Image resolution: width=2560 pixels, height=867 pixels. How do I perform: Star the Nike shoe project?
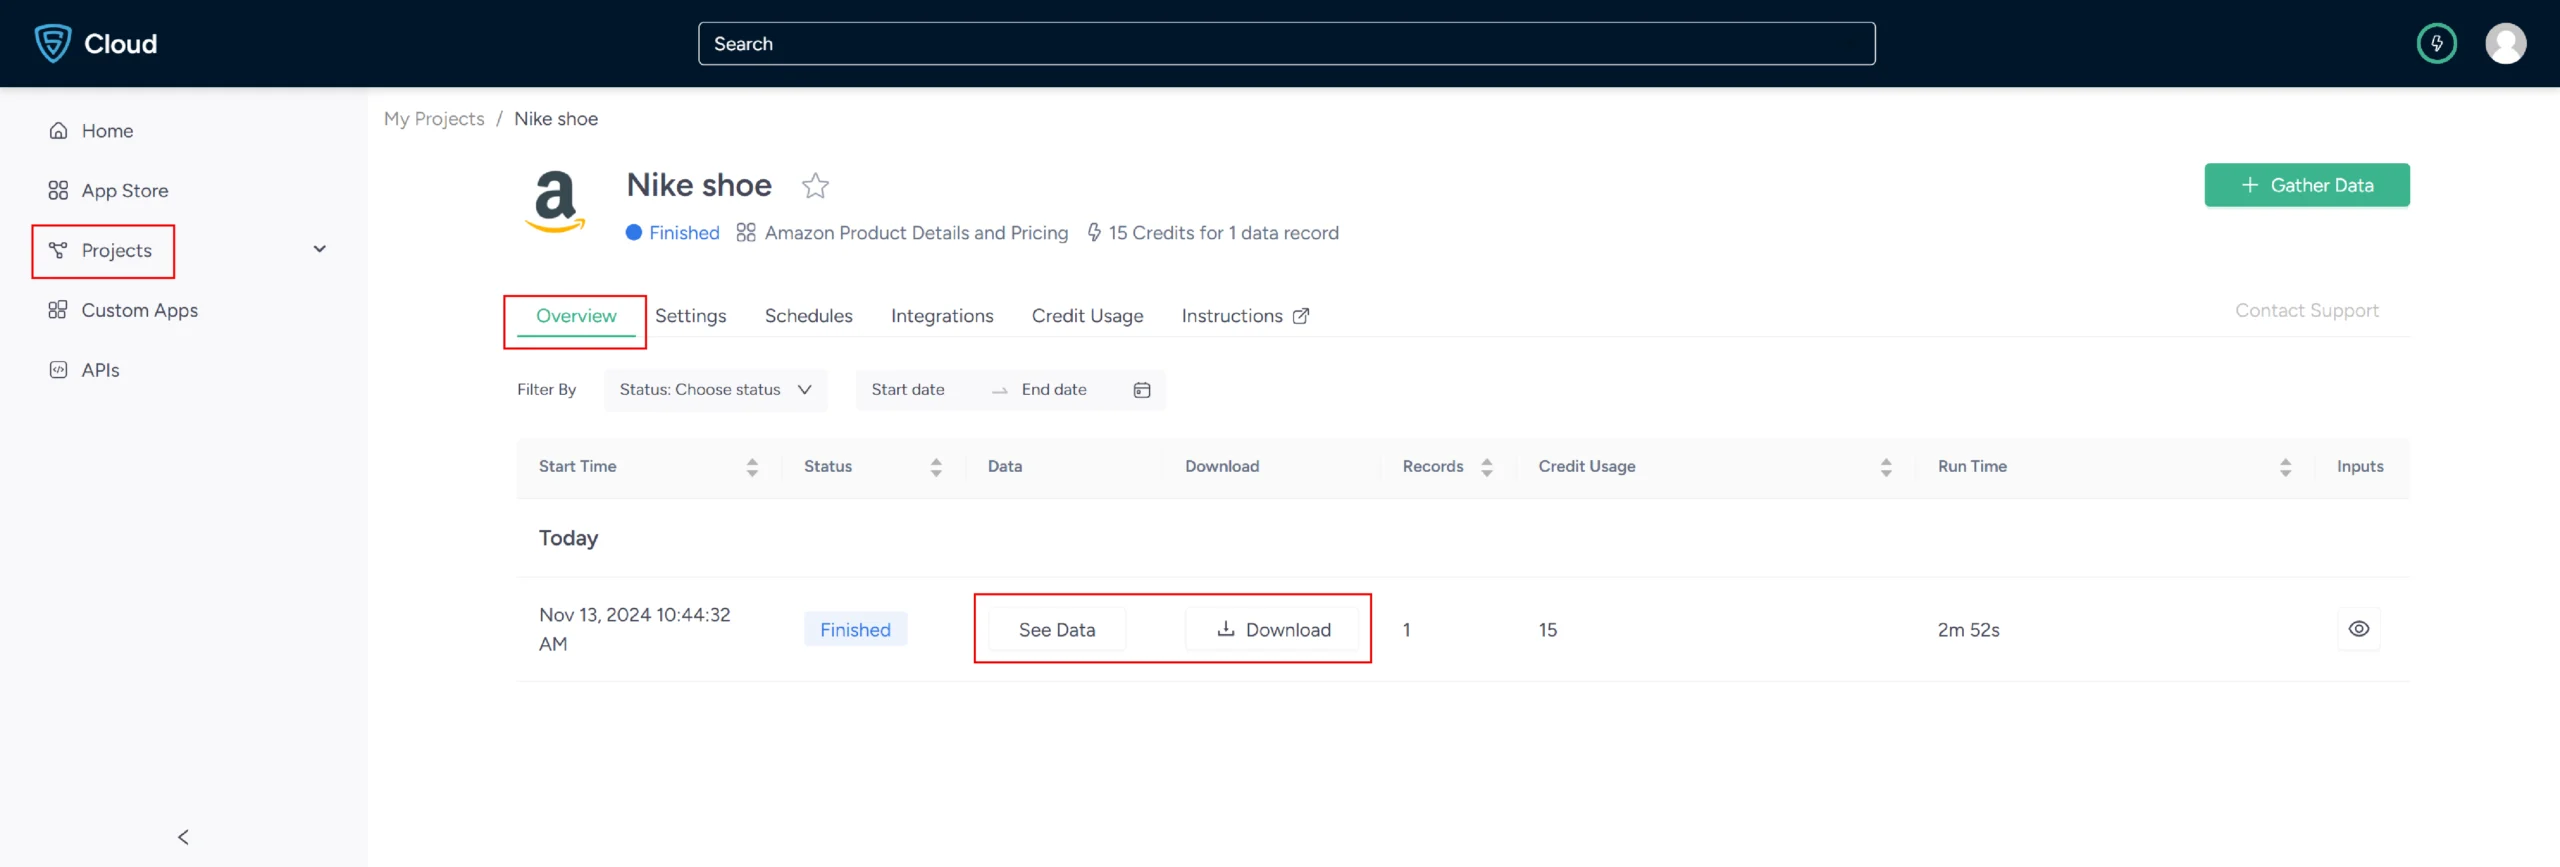[x=815, y=185]
